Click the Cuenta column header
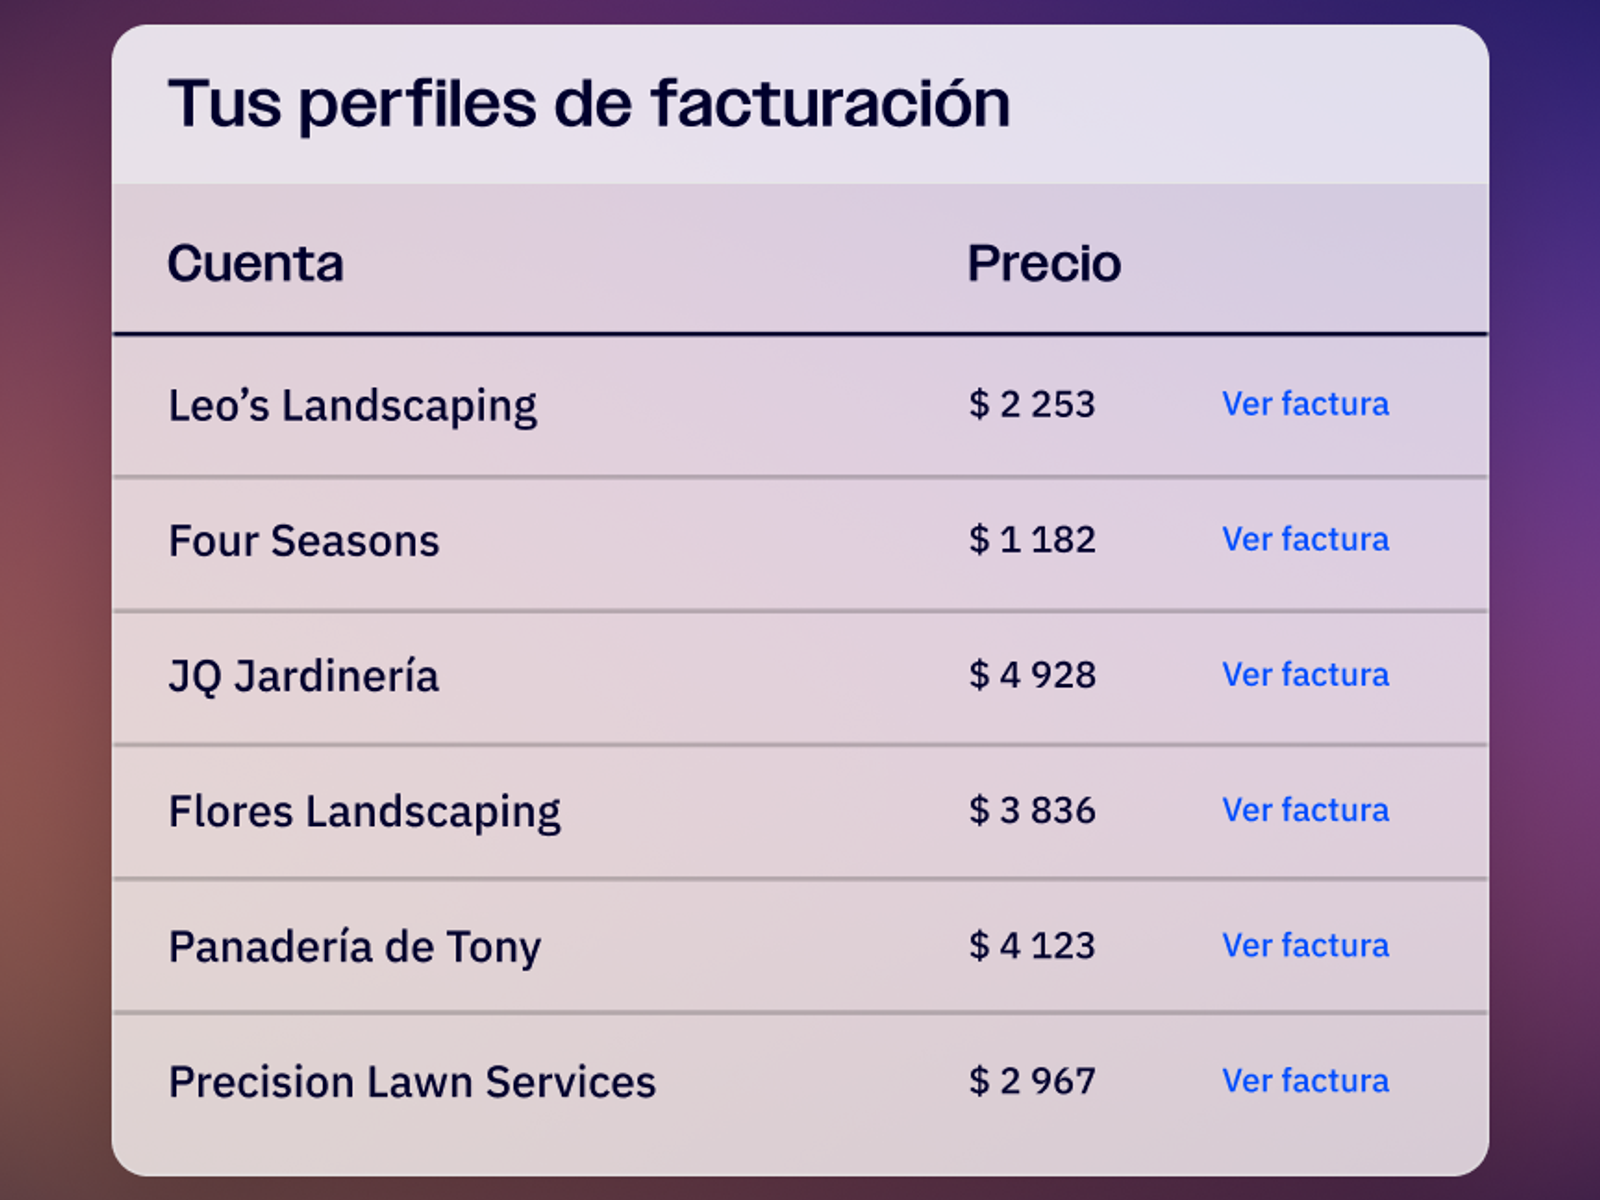 255,264
